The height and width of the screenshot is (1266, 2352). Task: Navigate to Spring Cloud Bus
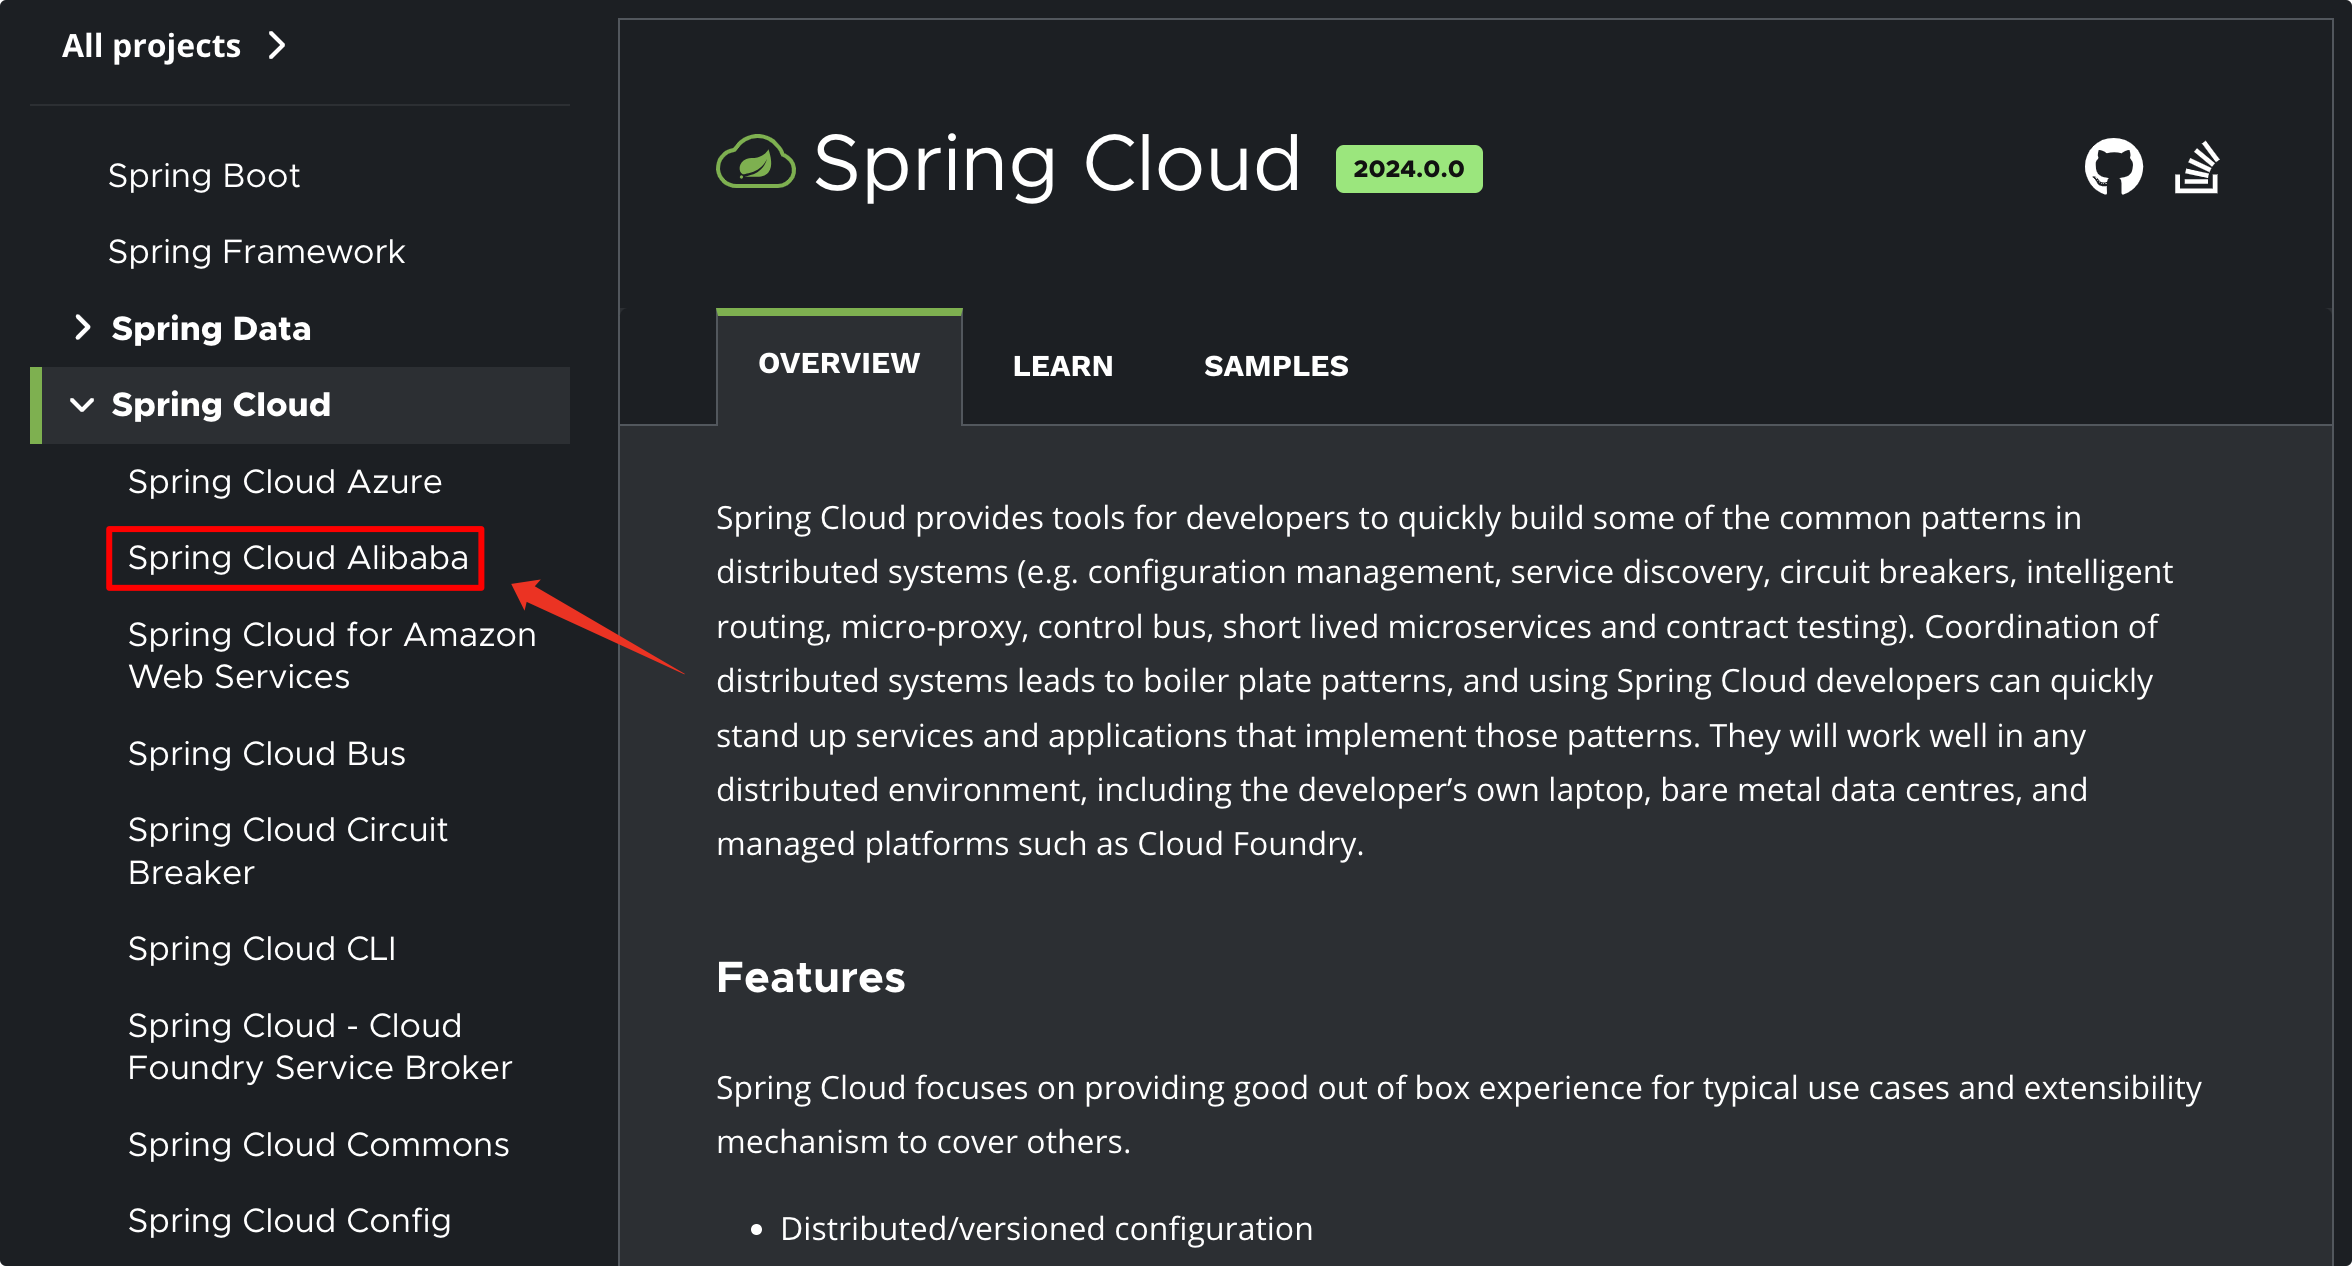267,754
